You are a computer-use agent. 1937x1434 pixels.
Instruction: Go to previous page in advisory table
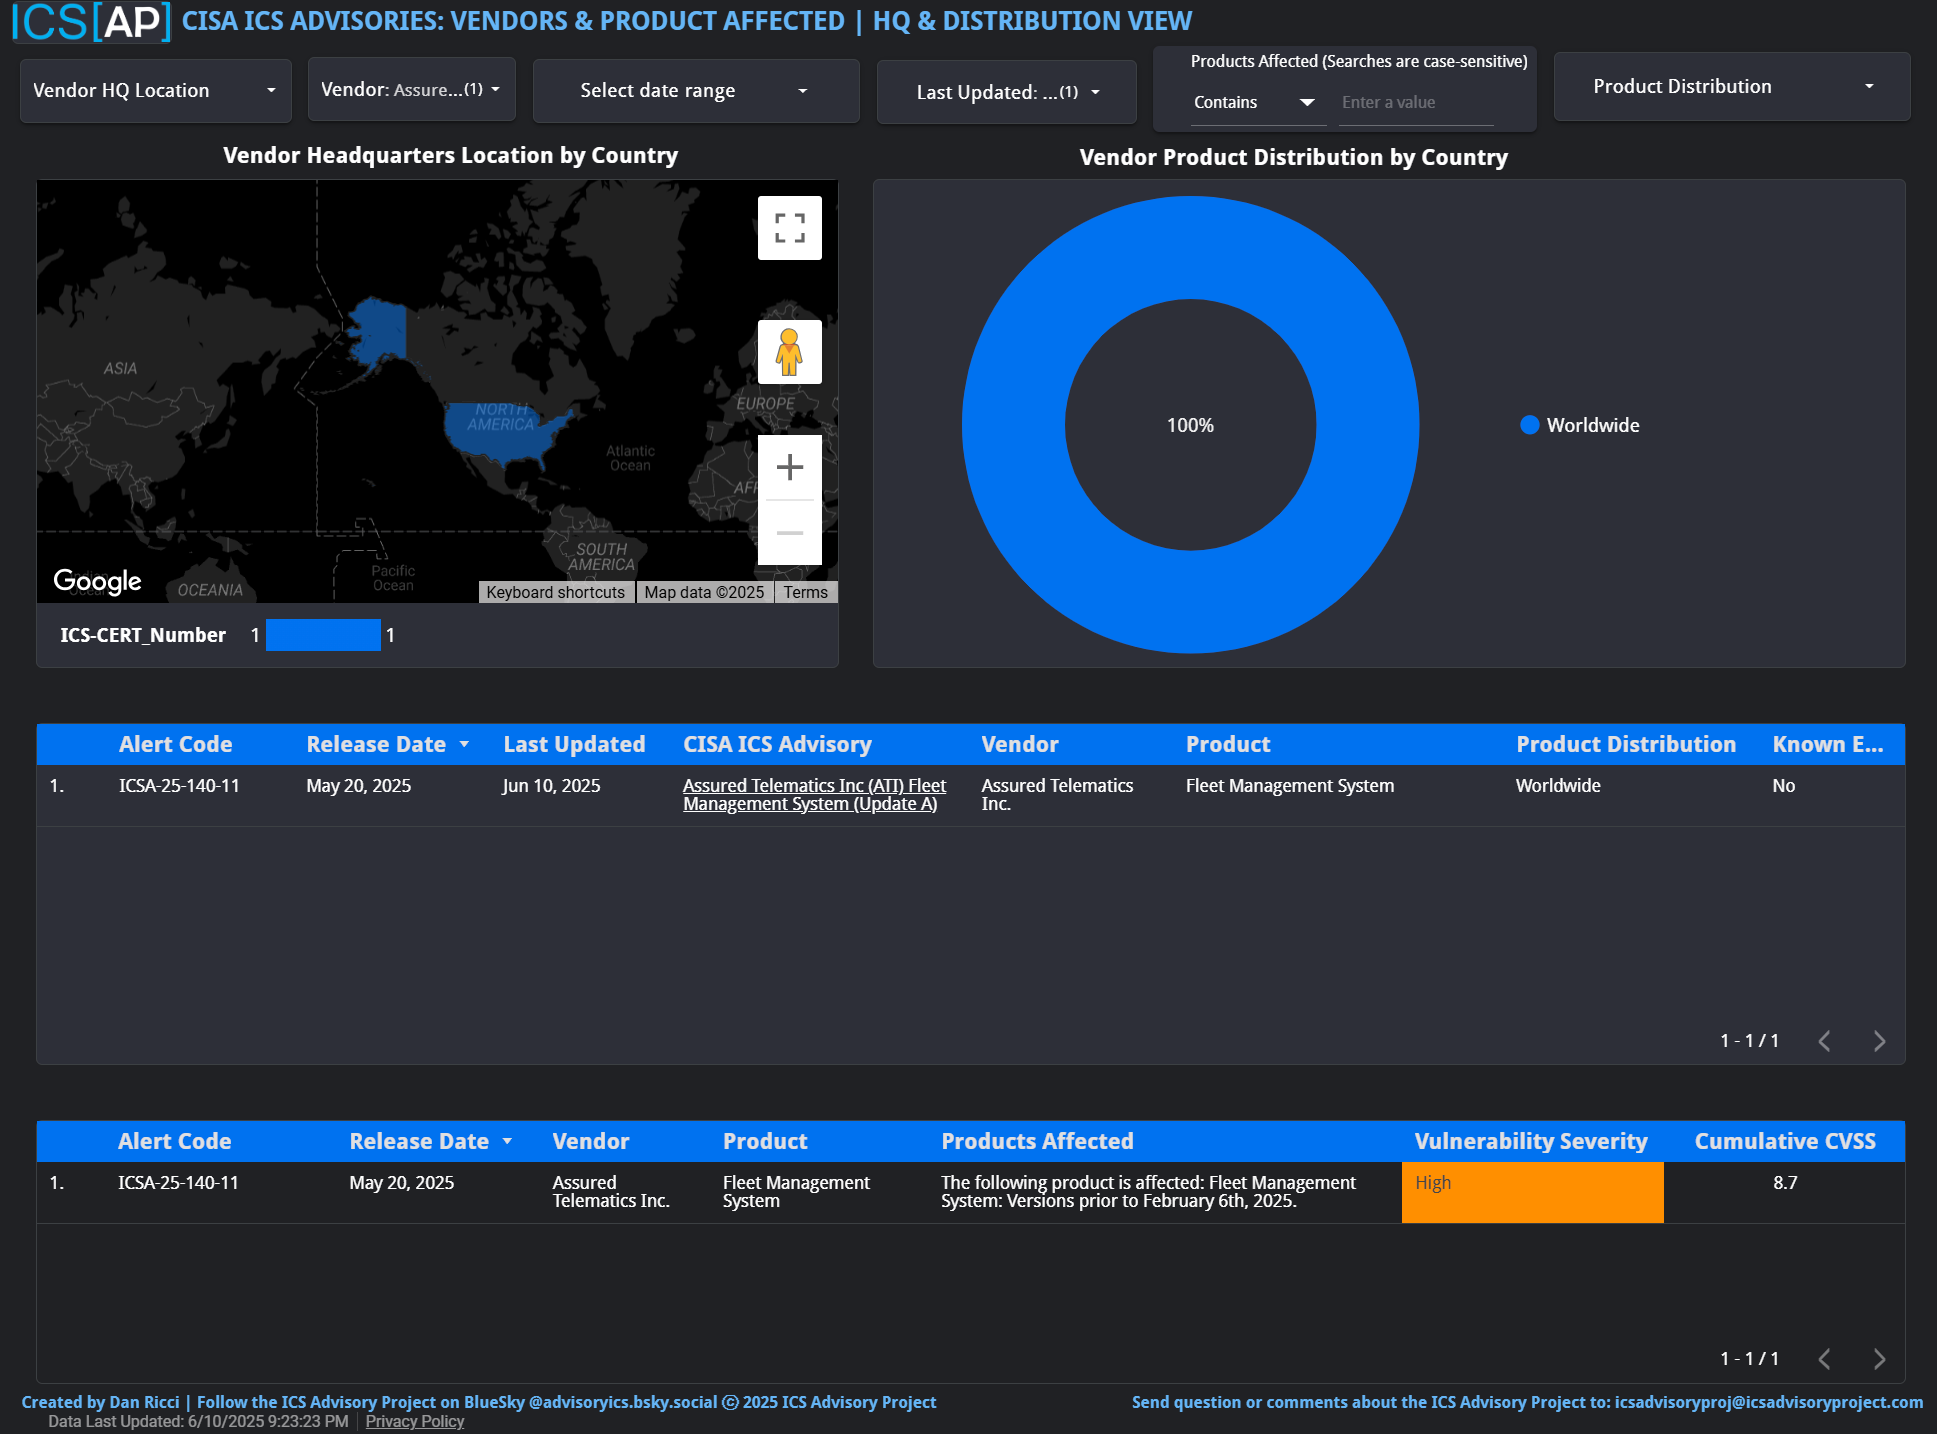point(1825,1041)
